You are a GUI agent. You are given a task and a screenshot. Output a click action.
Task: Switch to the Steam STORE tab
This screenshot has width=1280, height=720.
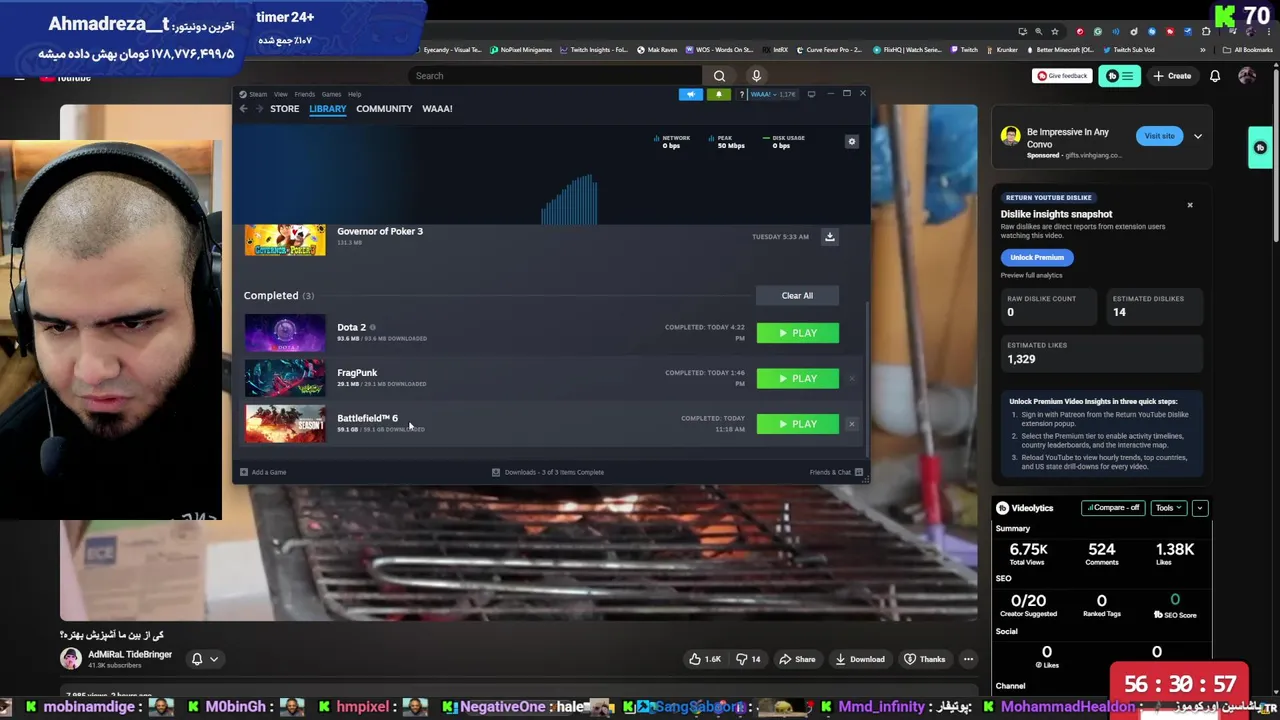pos(284,108)
